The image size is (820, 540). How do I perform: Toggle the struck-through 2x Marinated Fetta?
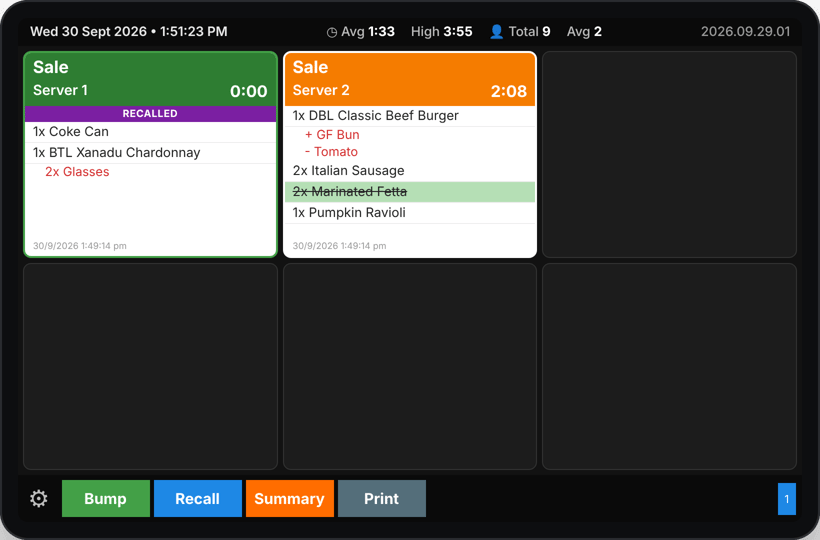410,192
